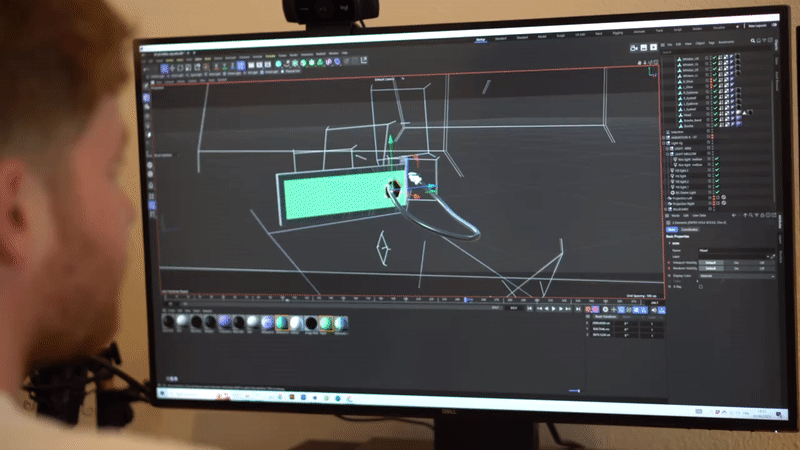Click the green triangle volume/deformer icon

point(320,63)
